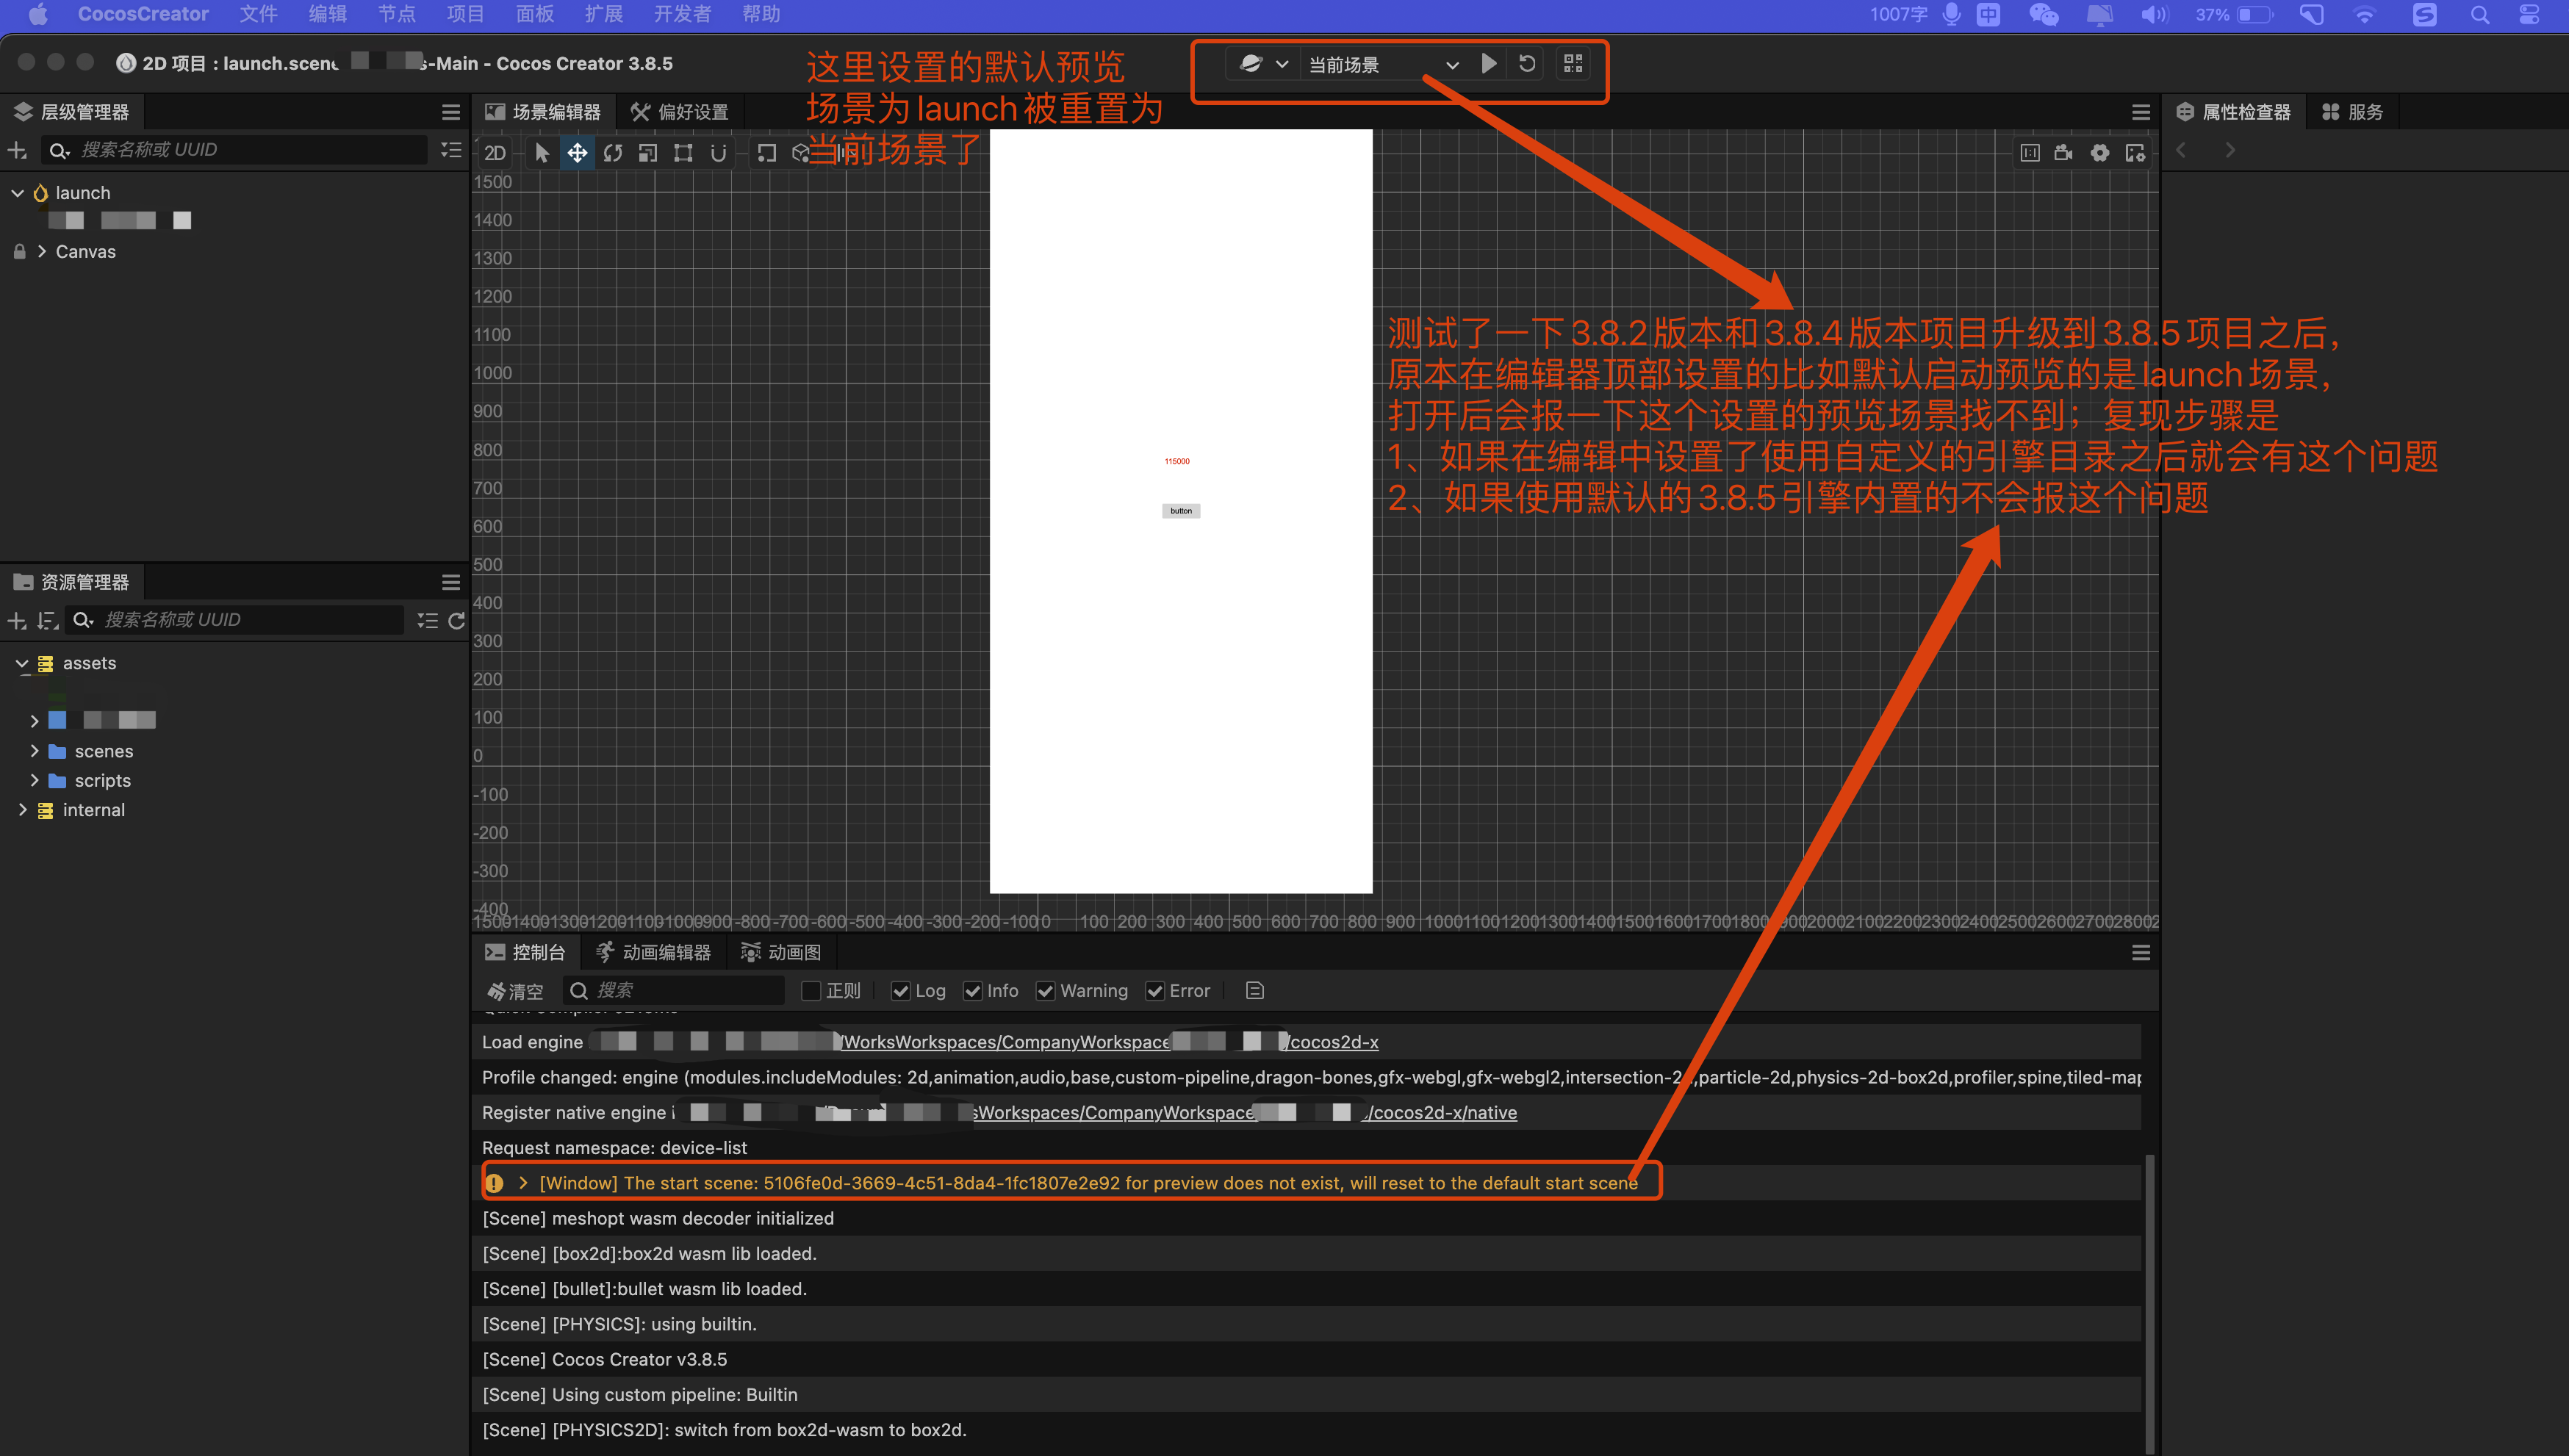Viewport: 2569px width, 1456px height.
Task: Enable the regex checkbox in console
Action: (x=811, y=991)
